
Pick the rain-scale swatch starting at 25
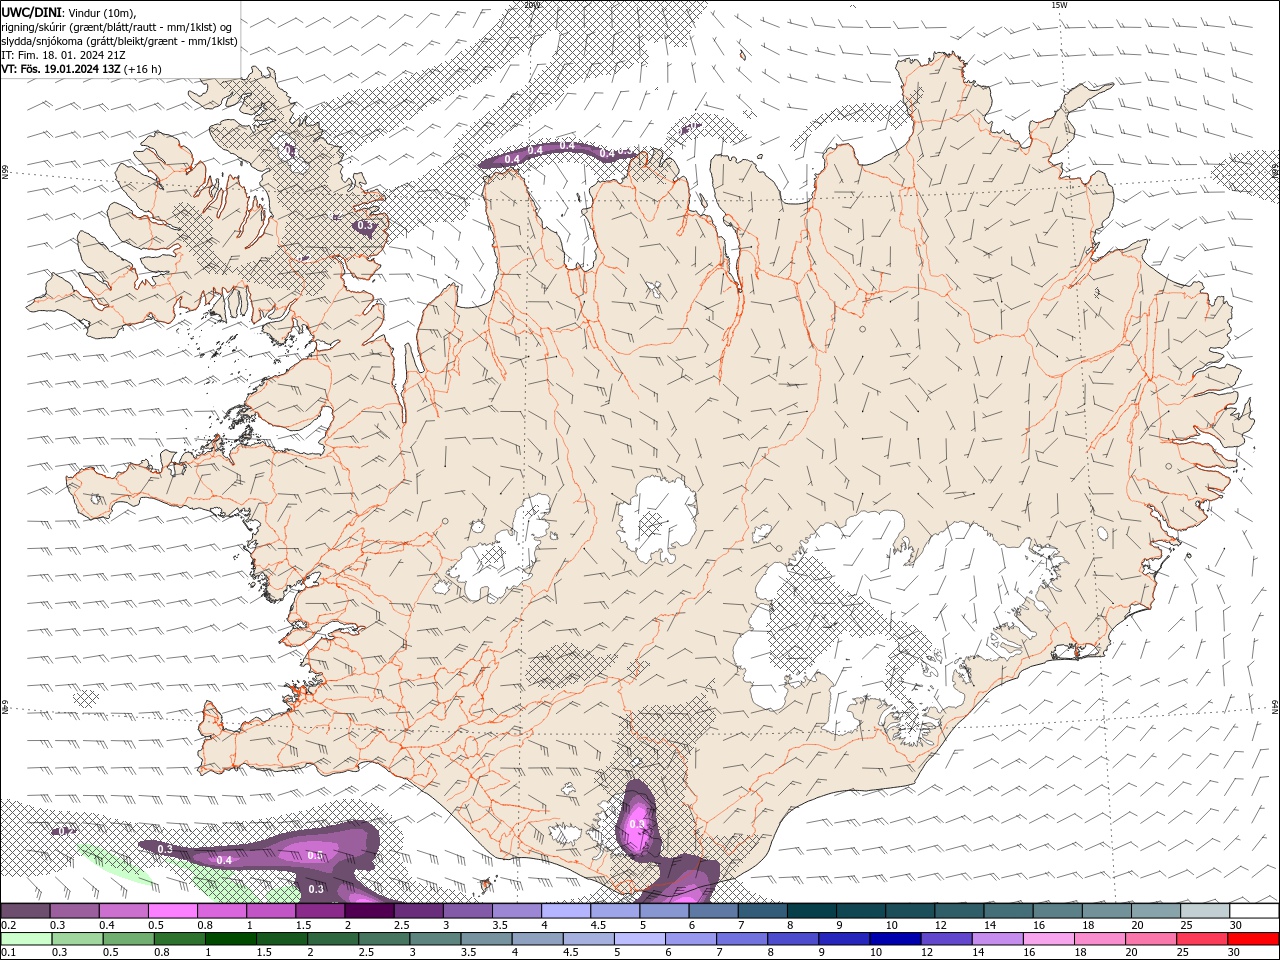[x=1201, y=939]
